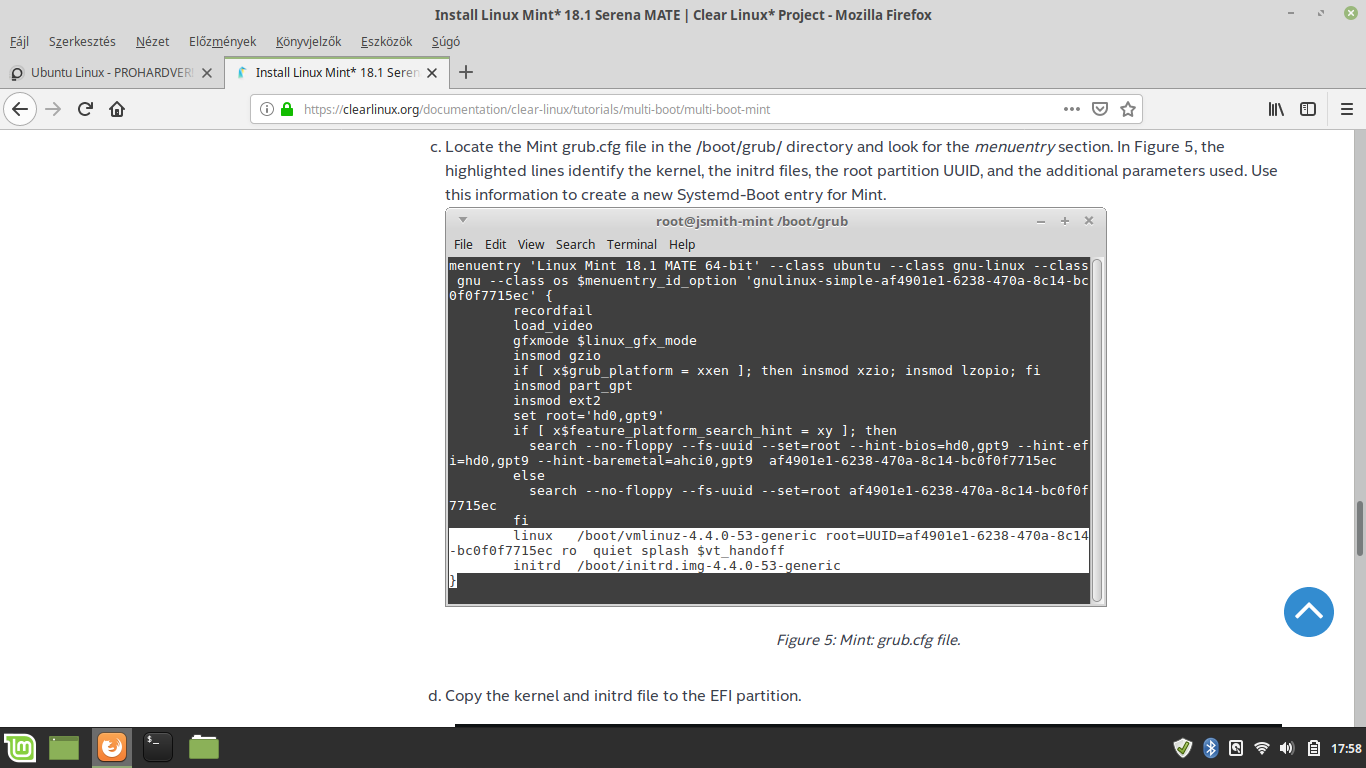The width and height of the screenshot is (1366, 768).
Task: Click the 'Locate the Mint grub.cfg file' paragraph
Action: [861, 170]
